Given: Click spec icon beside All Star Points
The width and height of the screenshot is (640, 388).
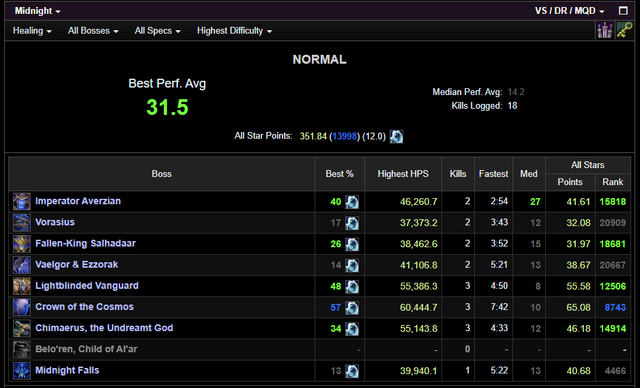Looking at the screenshot, I should click(396, 136).
